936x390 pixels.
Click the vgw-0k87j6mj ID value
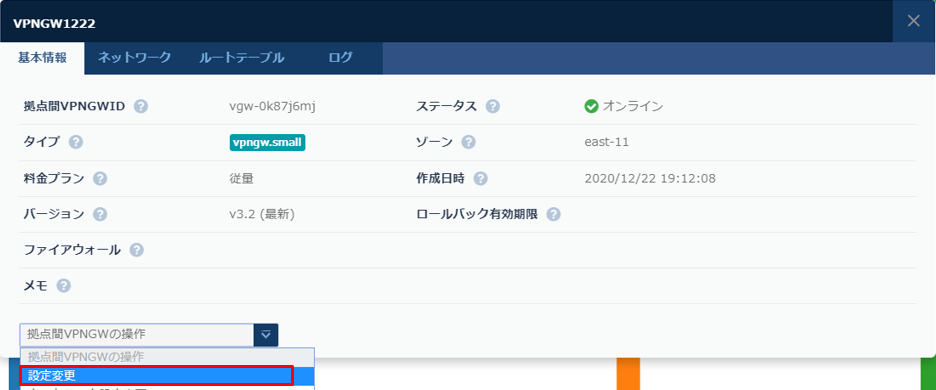[x=272, y=107]
